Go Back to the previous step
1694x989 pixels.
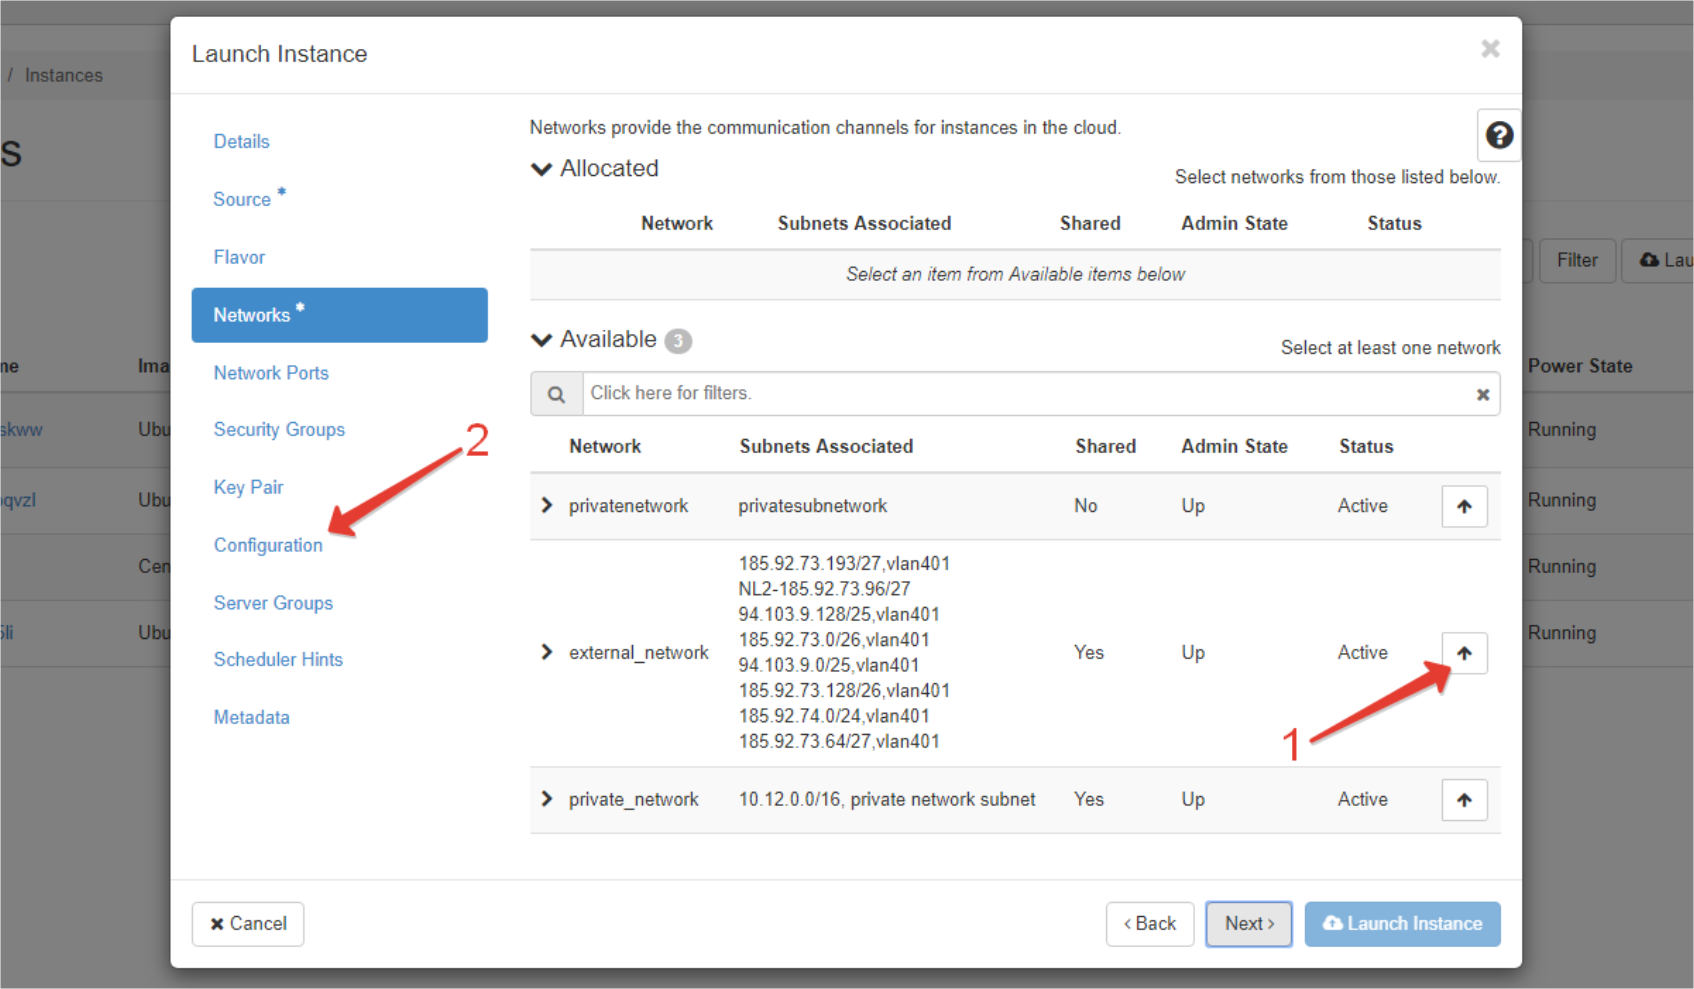[1149, 924]
